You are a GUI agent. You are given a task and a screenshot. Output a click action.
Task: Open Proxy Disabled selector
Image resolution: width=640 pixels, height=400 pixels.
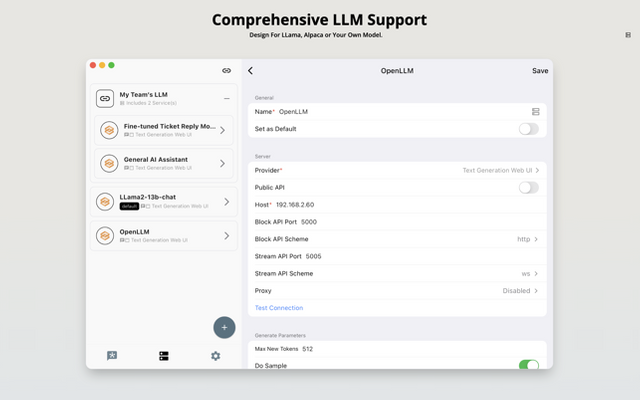[397, 291]
